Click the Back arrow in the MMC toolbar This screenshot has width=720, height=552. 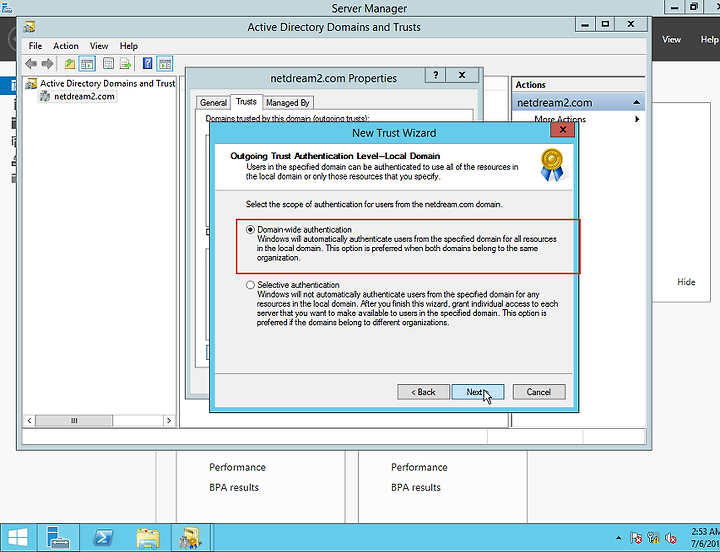31,64
